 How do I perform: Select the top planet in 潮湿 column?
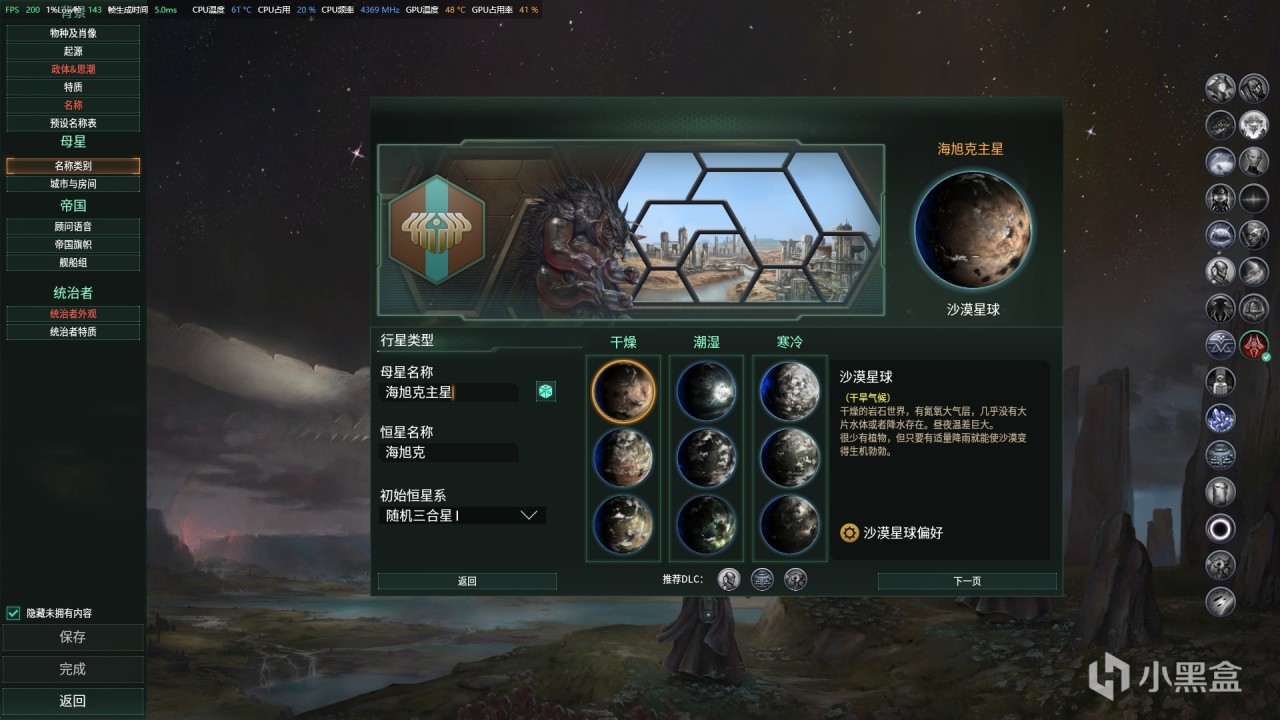(706, 391)
